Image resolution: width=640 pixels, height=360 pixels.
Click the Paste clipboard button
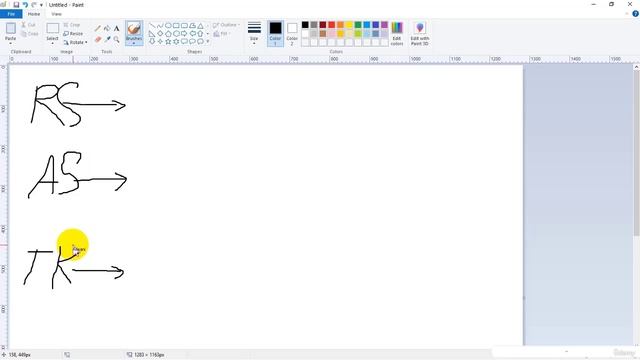click(11, 31)
